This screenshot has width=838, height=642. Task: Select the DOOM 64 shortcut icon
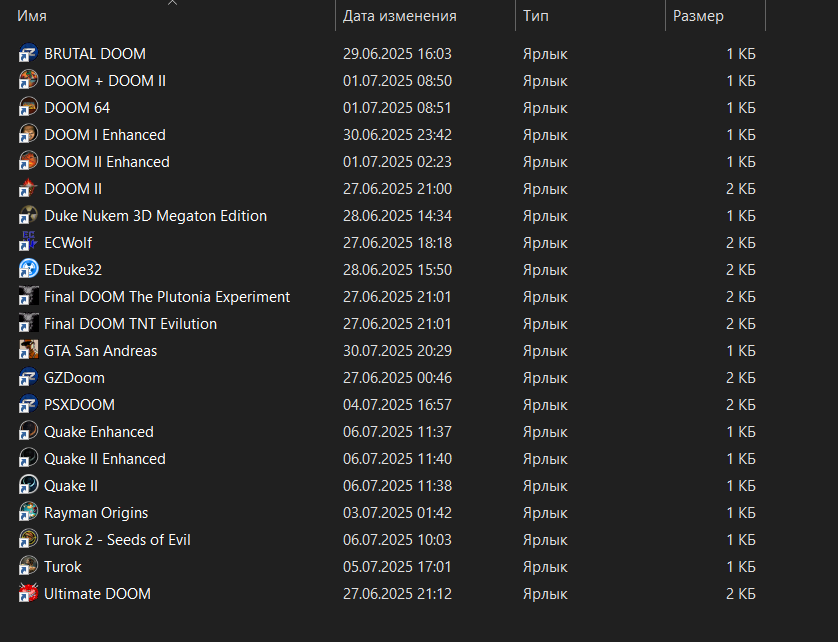pos(28,107)
